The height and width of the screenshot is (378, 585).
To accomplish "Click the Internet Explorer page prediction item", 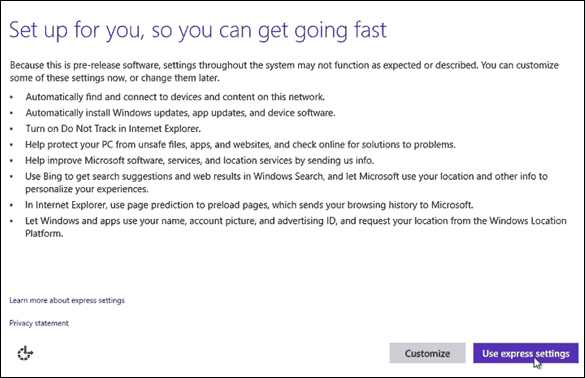I will coord(249,205).
